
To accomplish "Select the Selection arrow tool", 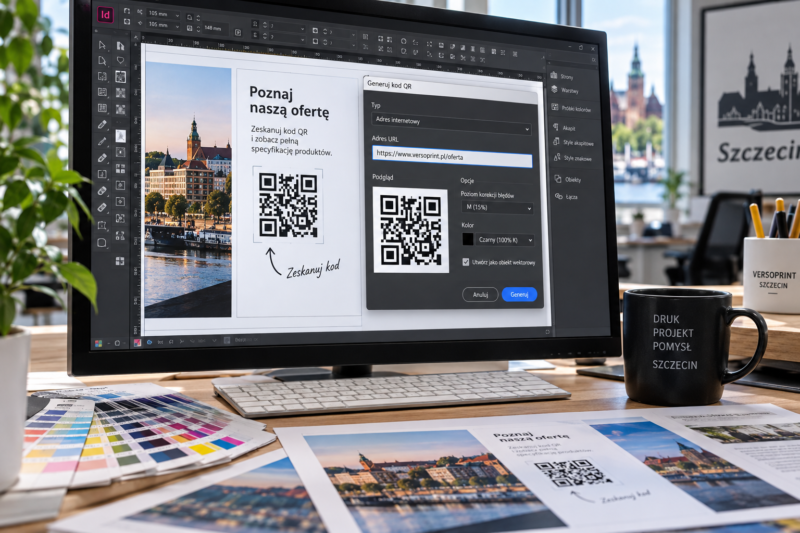I will [x=102, y=45].
